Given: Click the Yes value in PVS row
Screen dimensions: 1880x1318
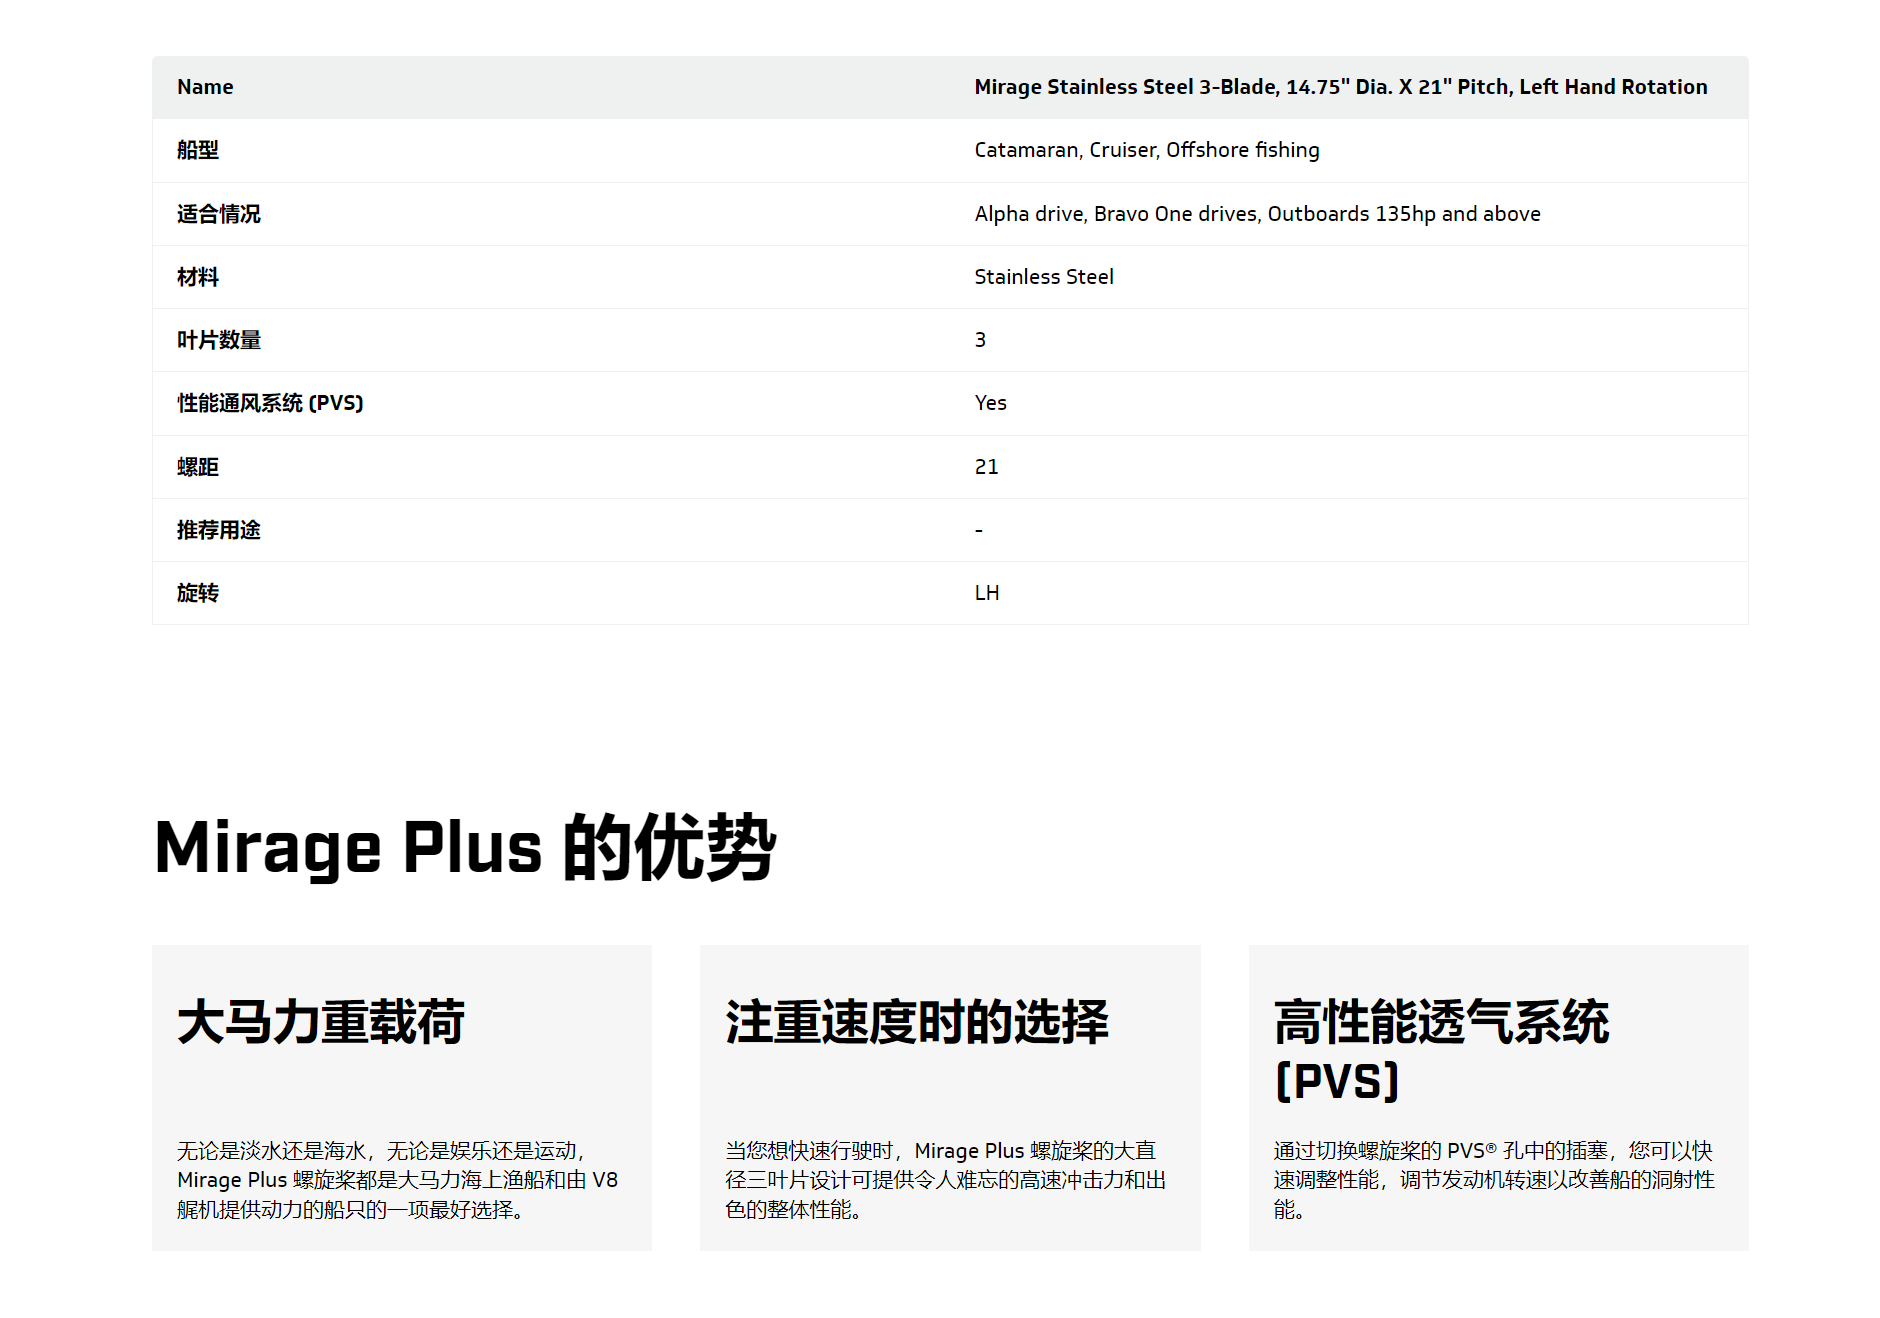Looking at the screenshot, I should 990,403.
